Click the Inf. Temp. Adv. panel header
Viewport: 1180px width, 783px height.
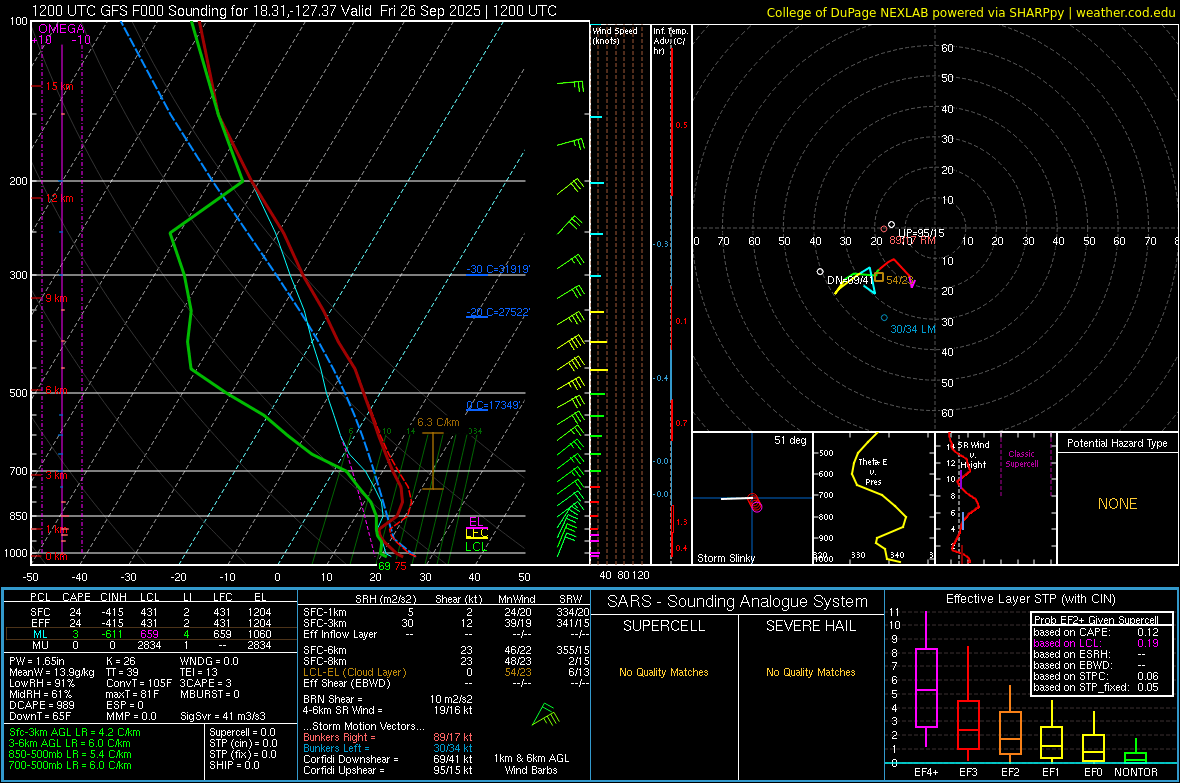coord(671,41)
